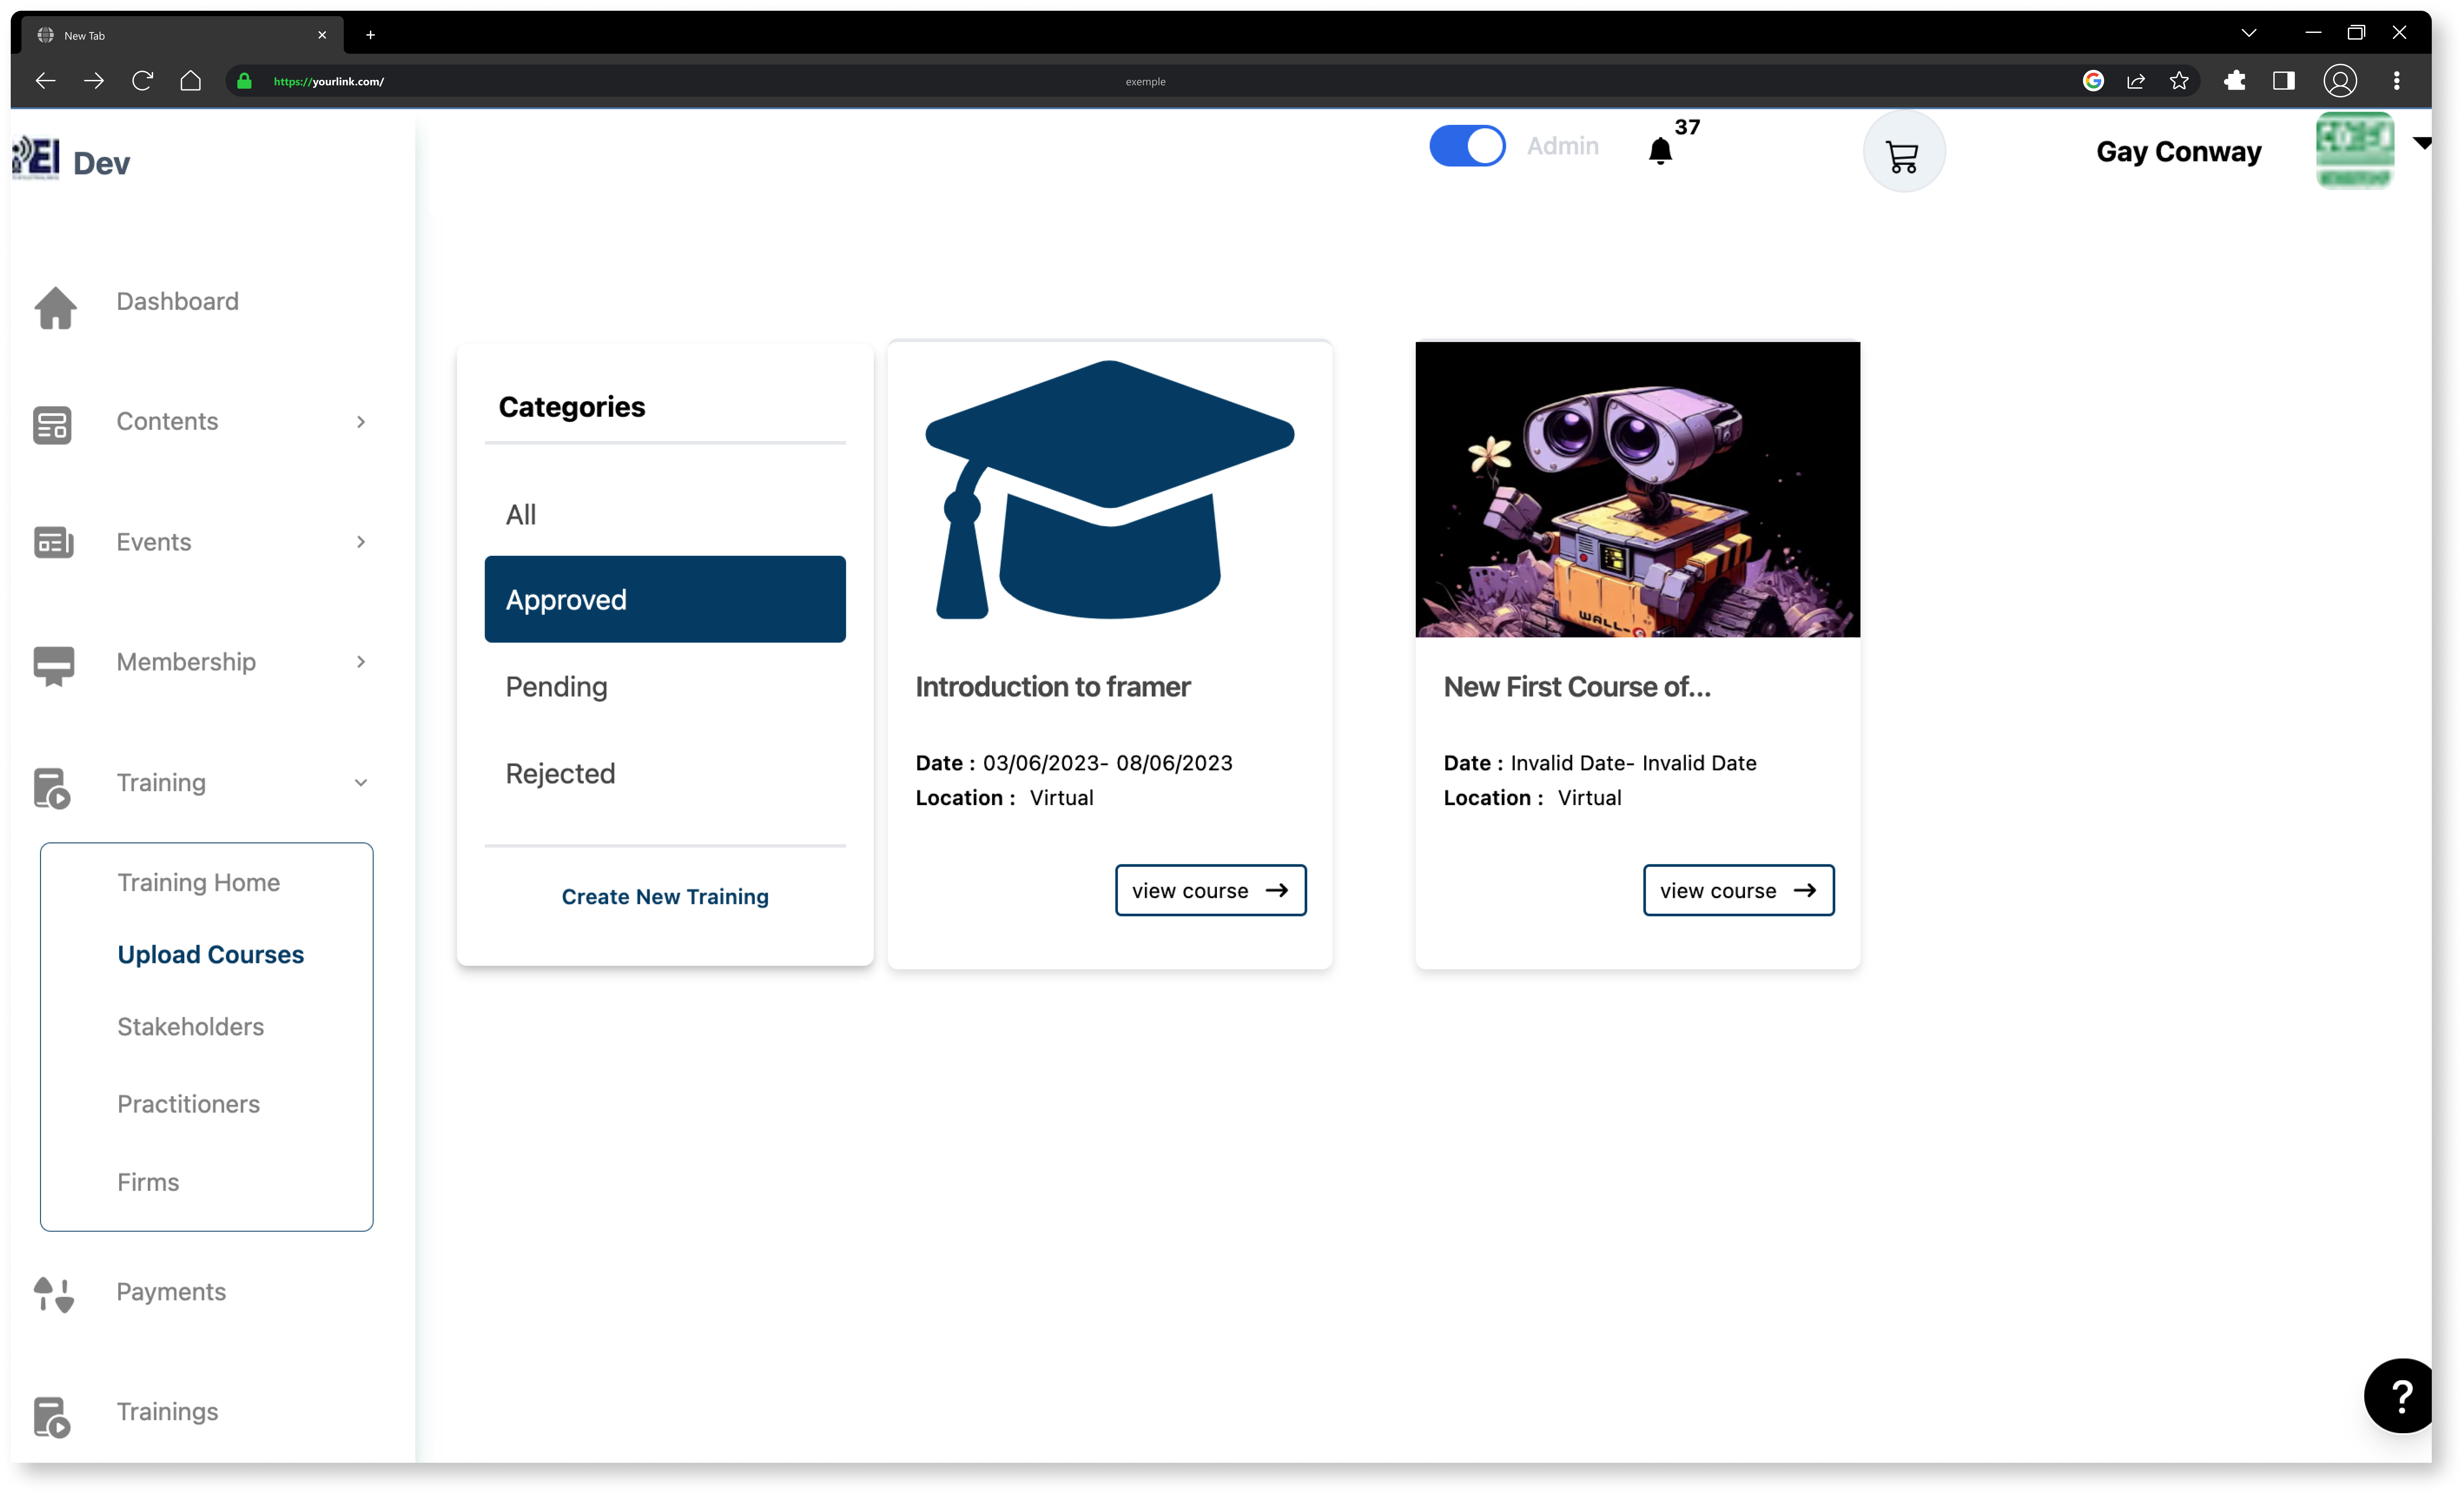Image resolution: width=2464 pixels, height=1495 pixels.
Task: Click the Wall-E course thumbnail image
Action: pyautogui.click(x=1637, y=489)
